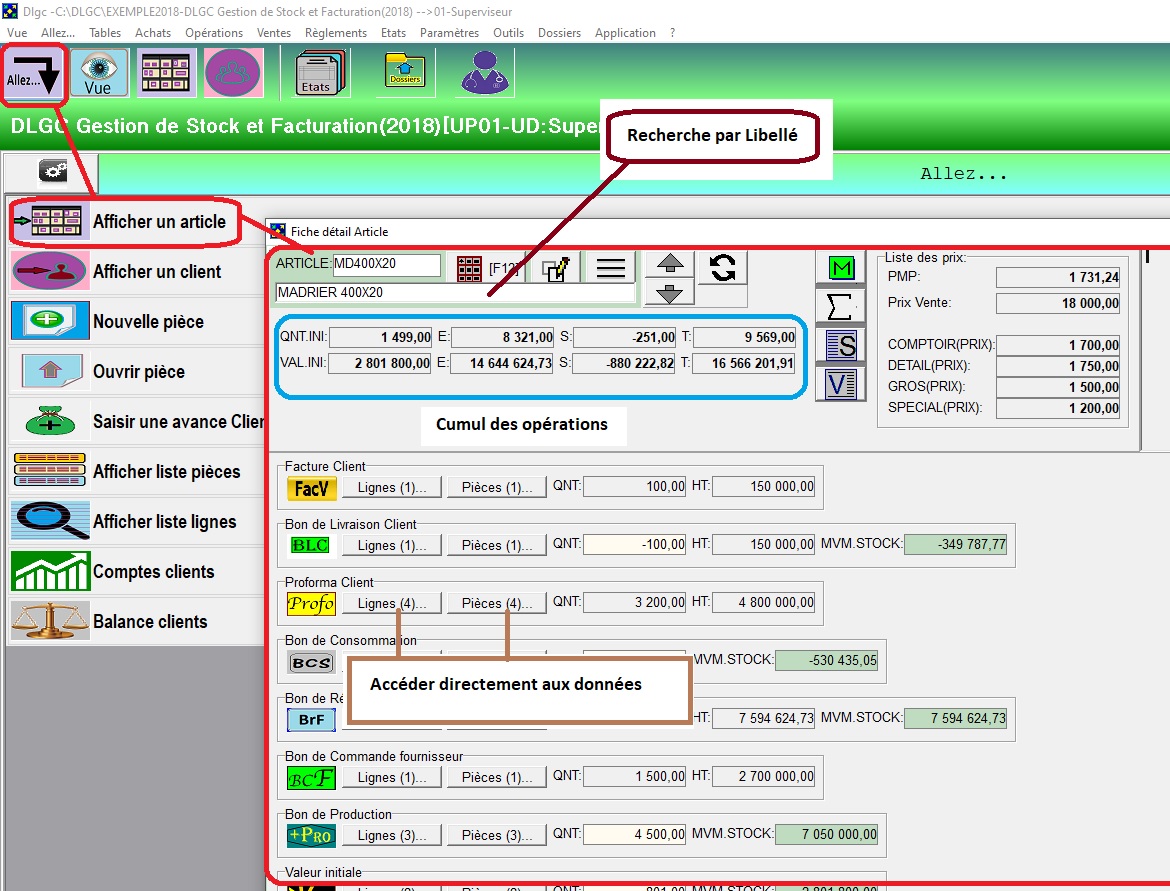Open Lignes (4) for Proforma Client
Viewport: 1170px width, 891px height.
392,604
